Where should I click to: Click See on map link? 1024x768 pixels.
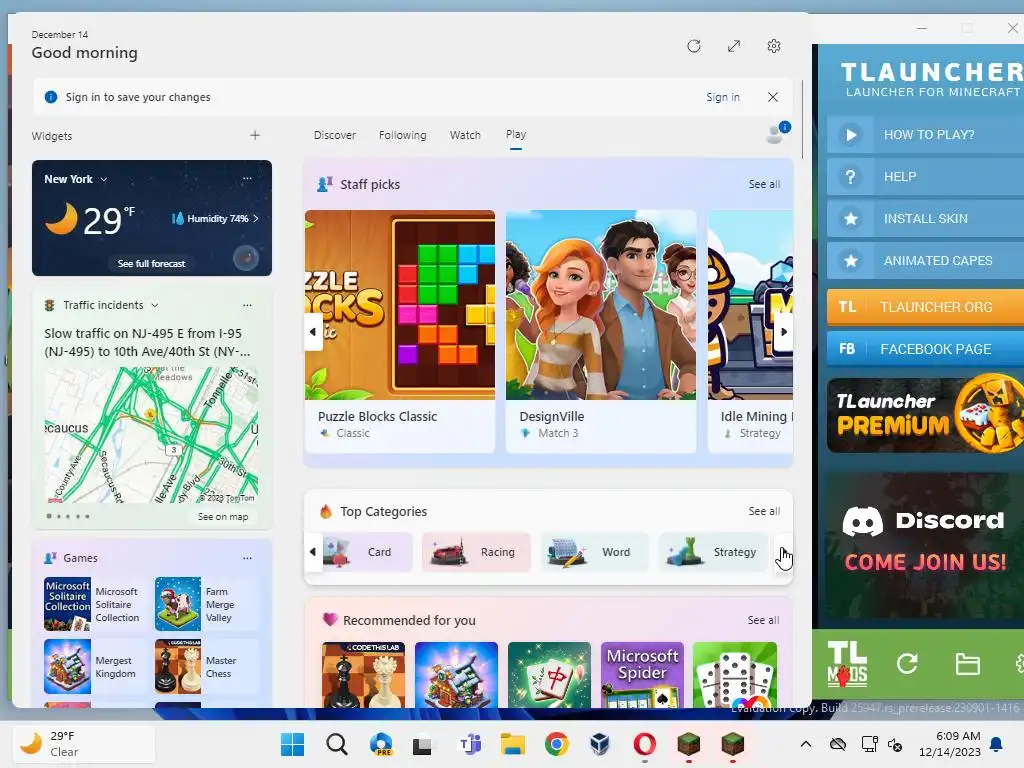[223, 517]
